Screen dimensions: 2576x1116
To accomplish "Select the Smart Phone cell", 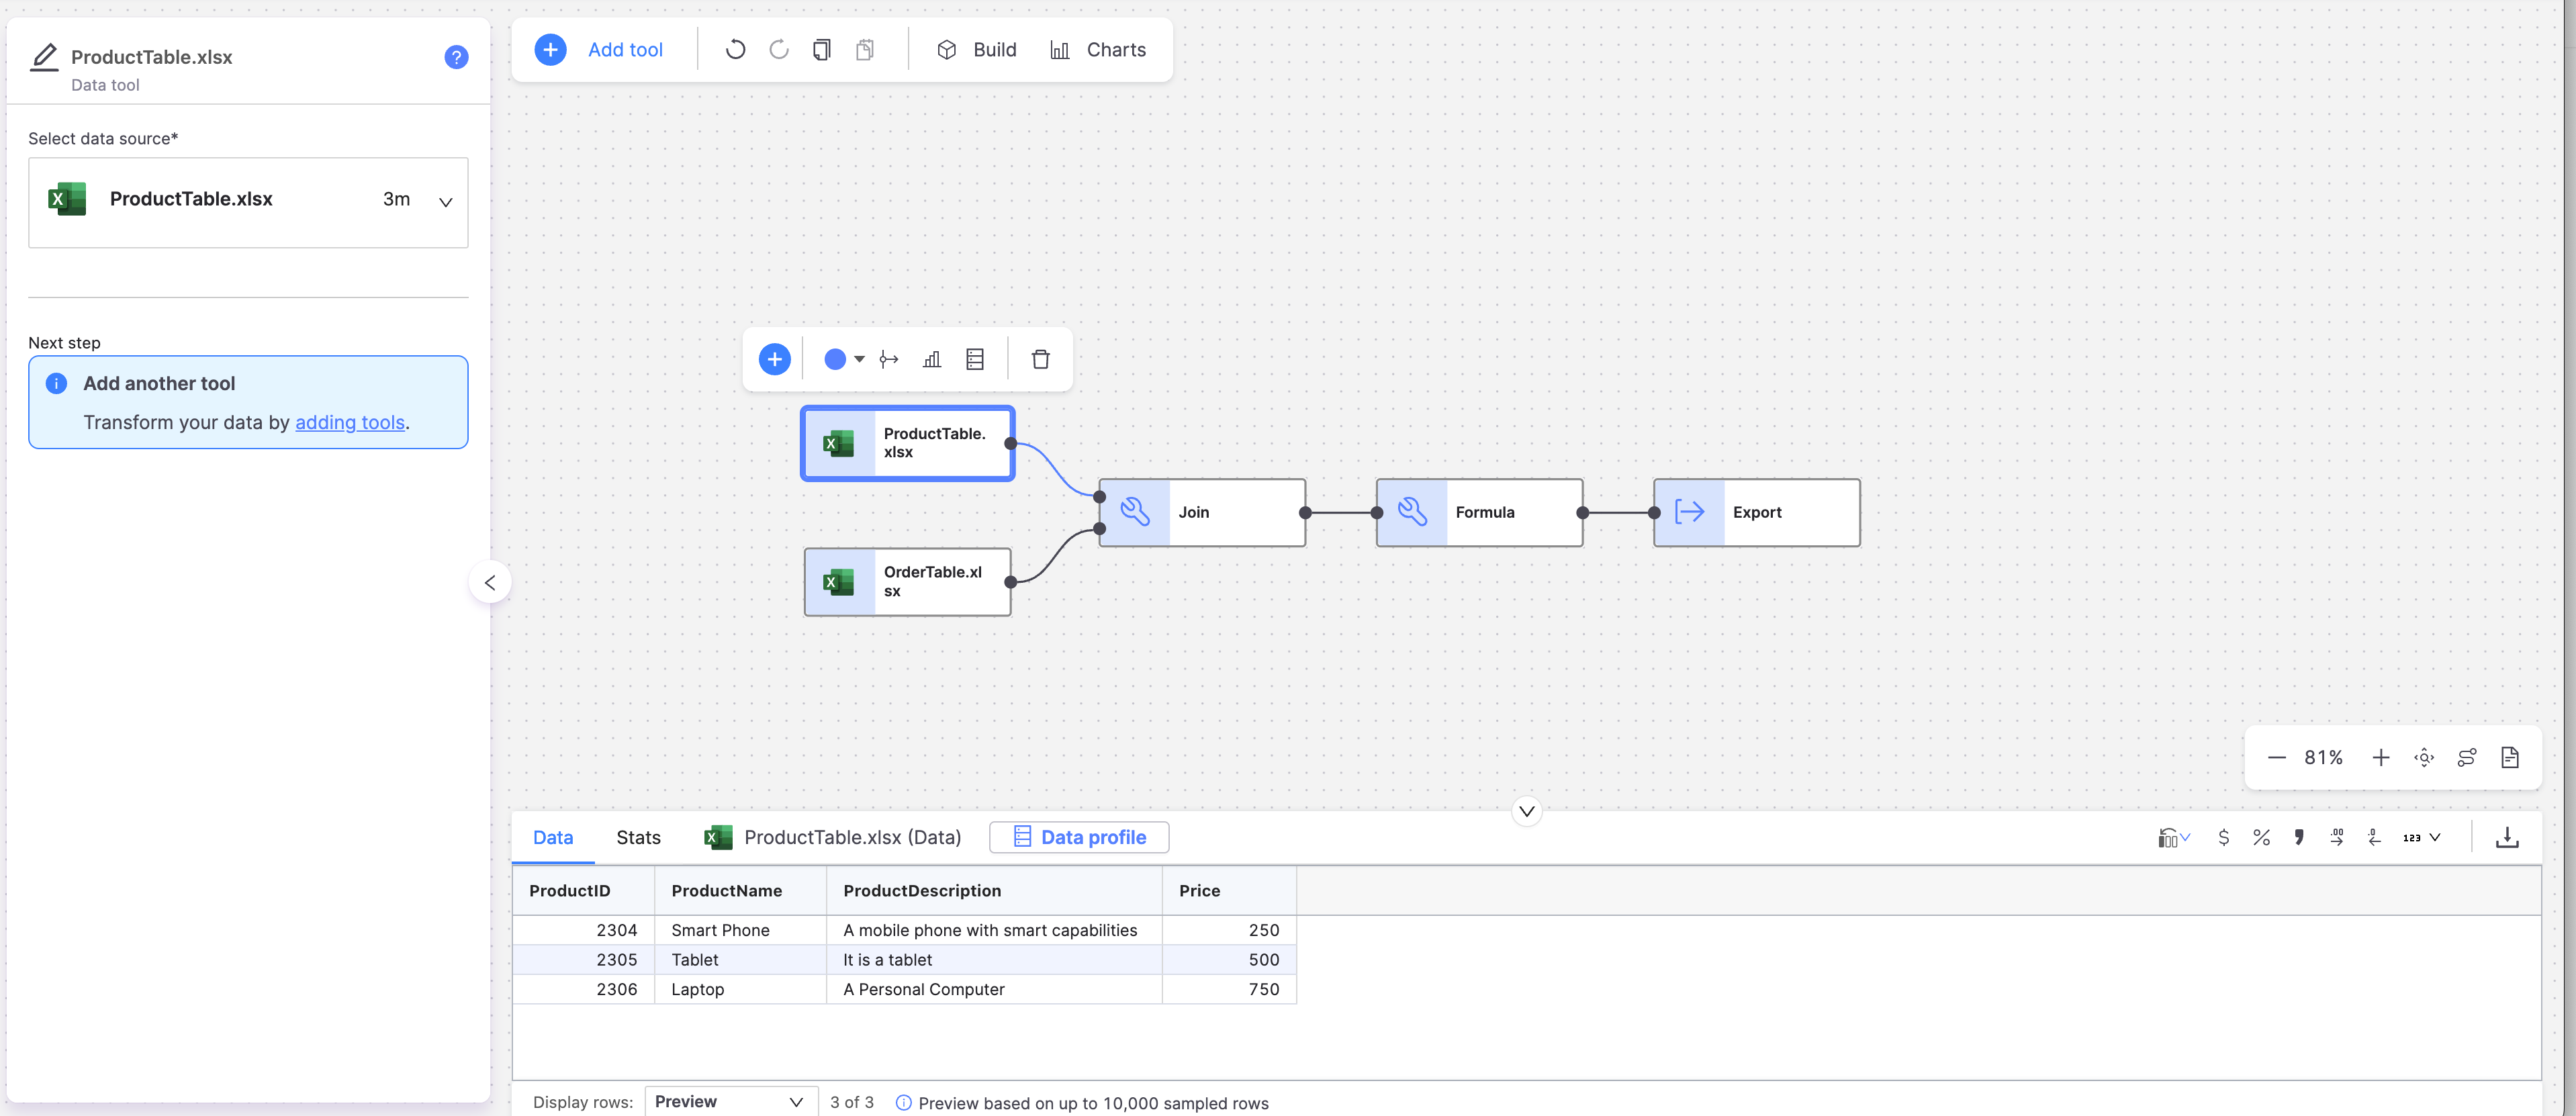I will tap(741, 930).
